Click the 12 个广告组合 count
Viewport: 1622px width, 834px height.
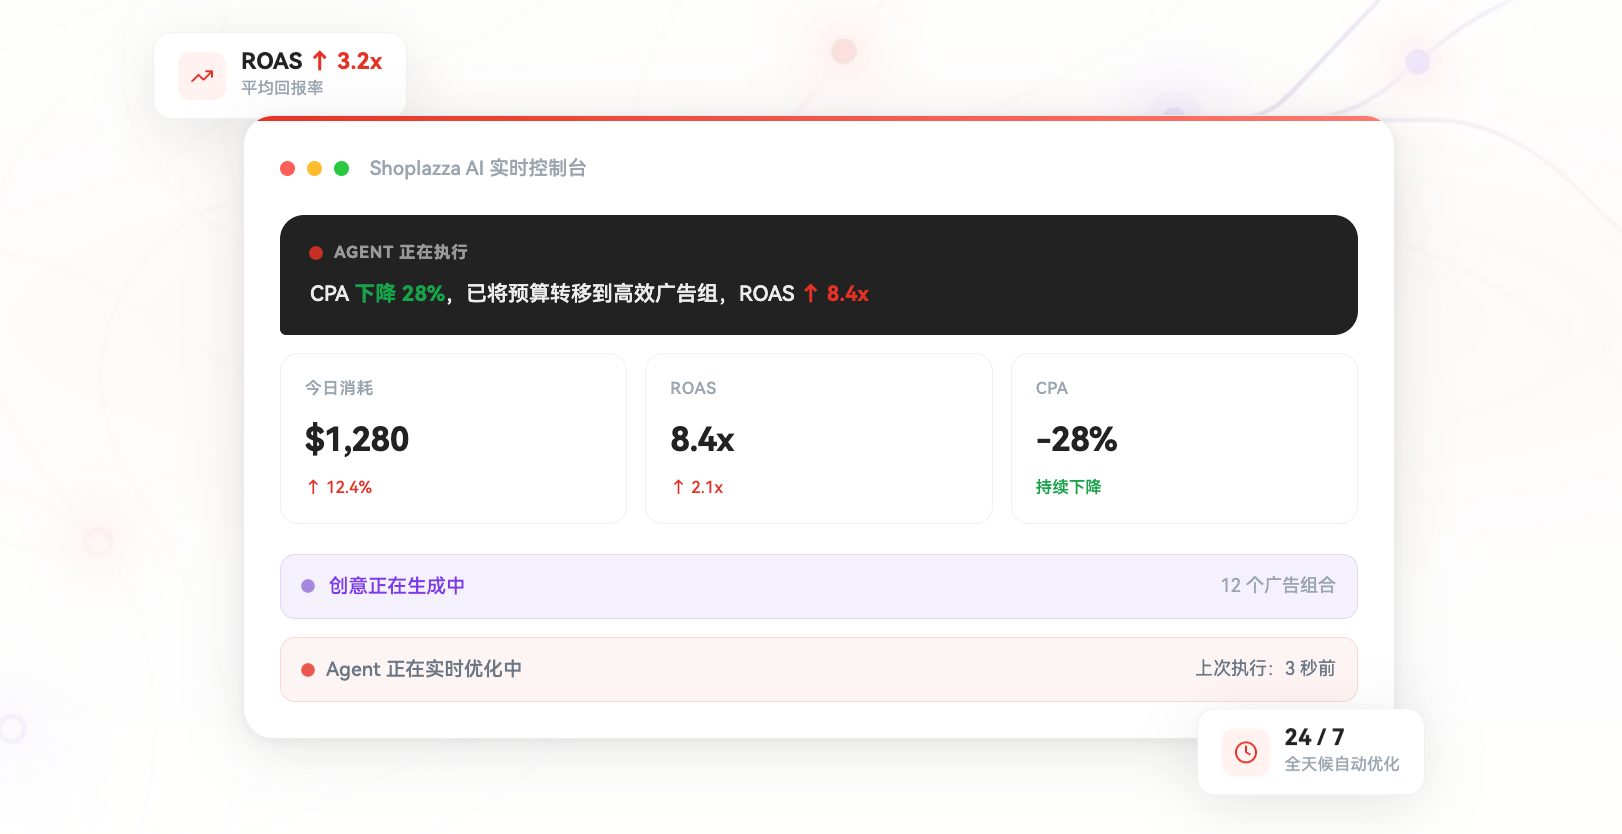[1278, 585]
